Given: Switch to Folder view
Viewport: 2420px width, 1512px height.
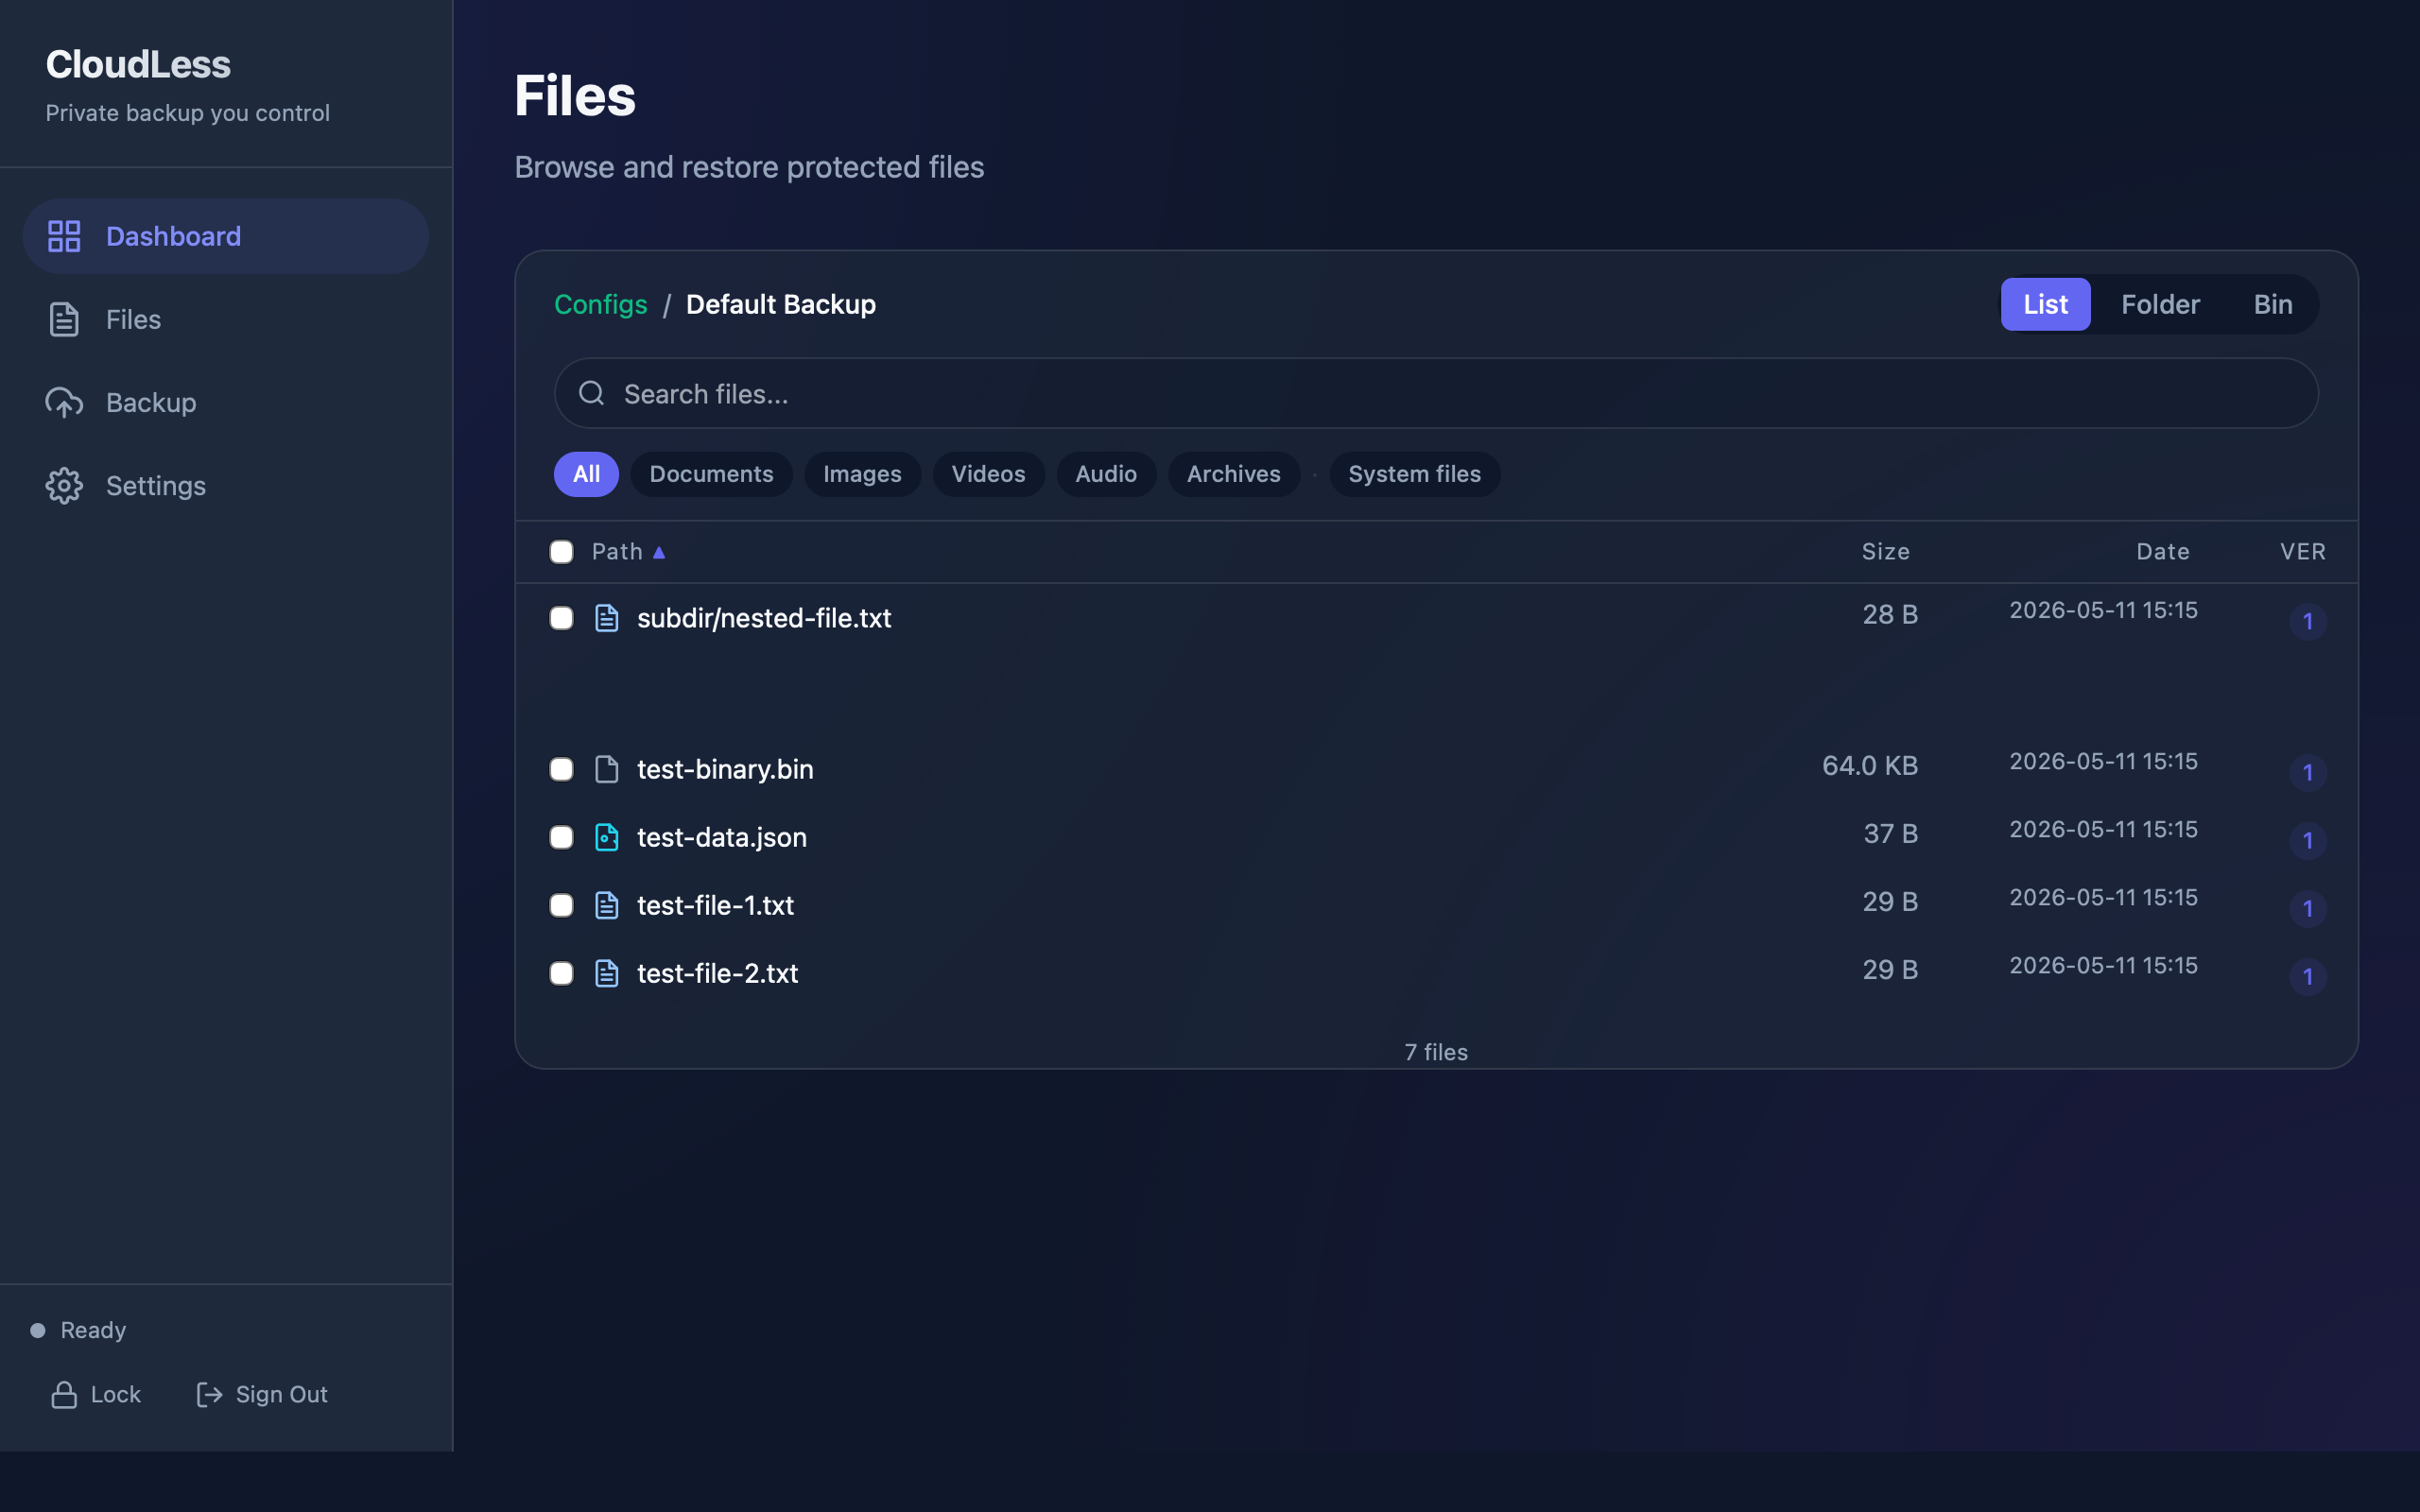Looking at the screenshot, I should click(2160, 304).
